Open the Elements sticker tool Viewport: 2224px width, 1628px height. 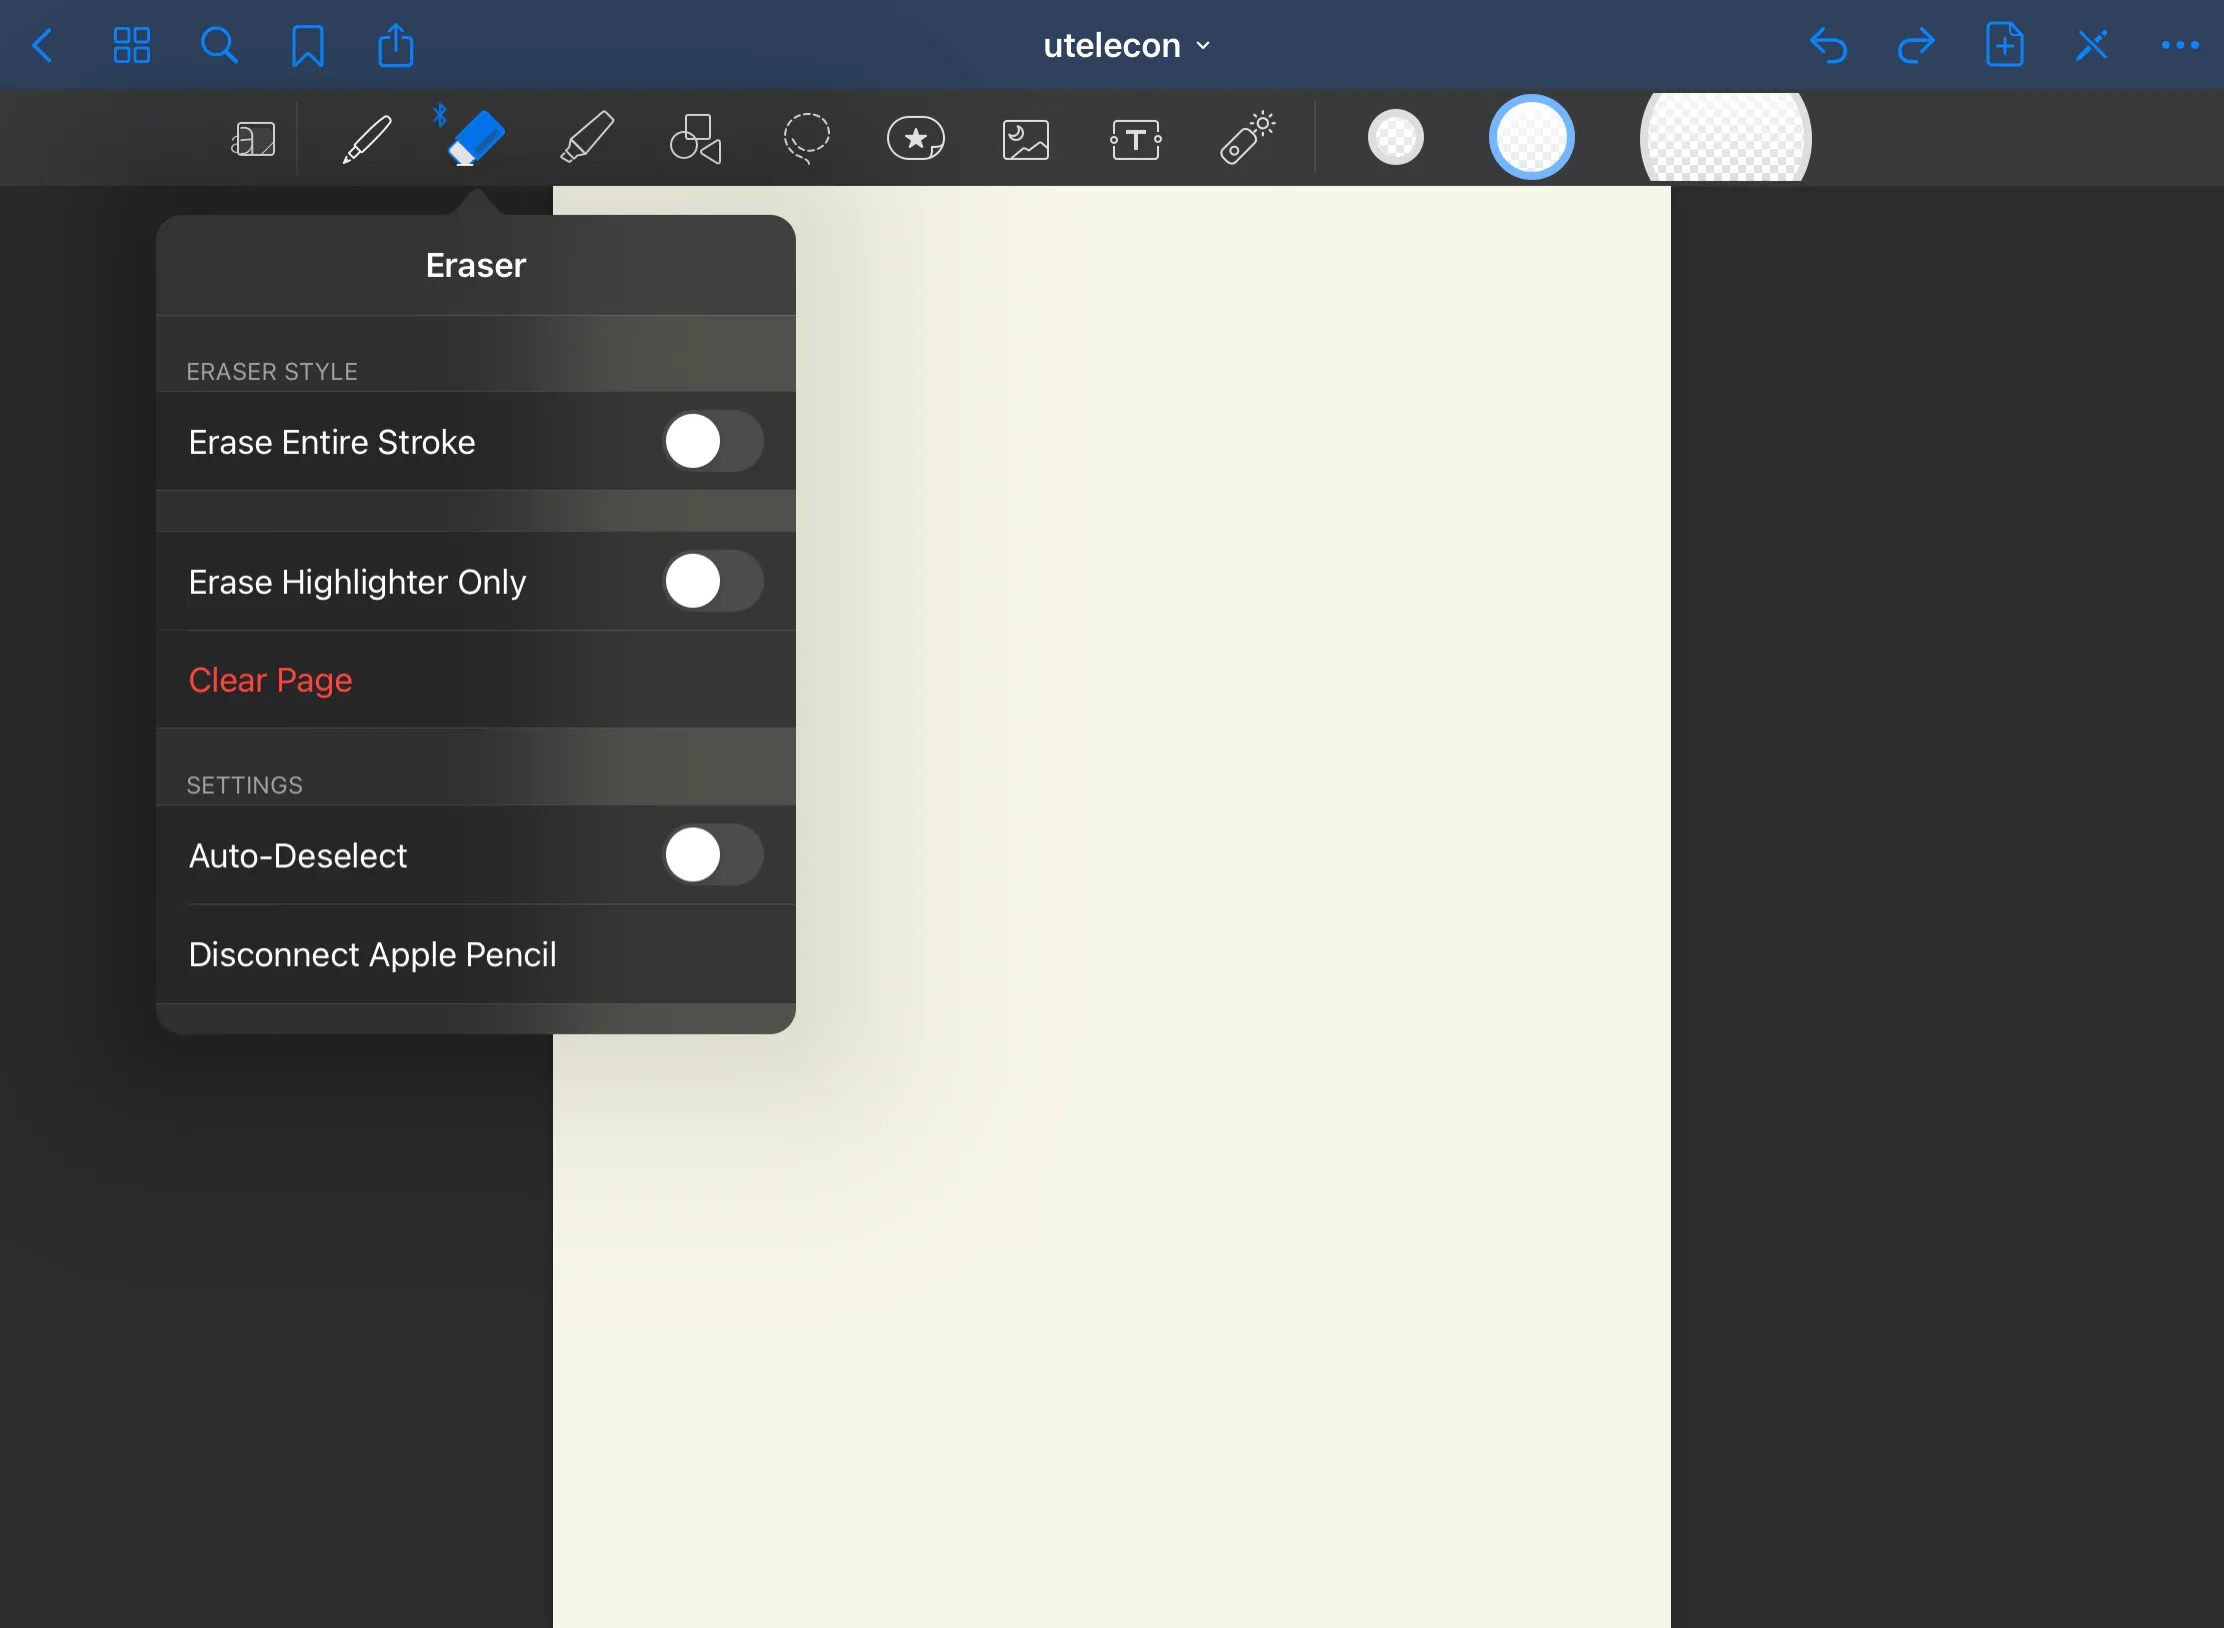point(915,138)
